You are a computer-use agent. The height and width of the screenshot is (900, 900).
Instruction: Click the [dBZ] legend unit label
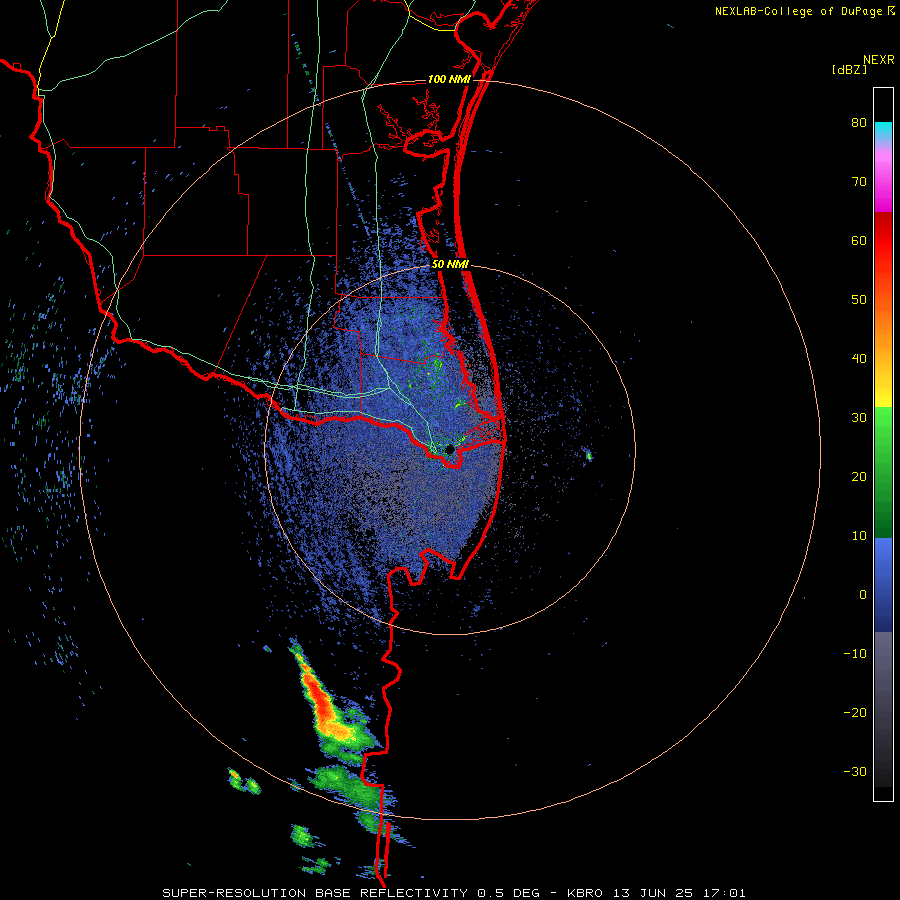[849, 70]
